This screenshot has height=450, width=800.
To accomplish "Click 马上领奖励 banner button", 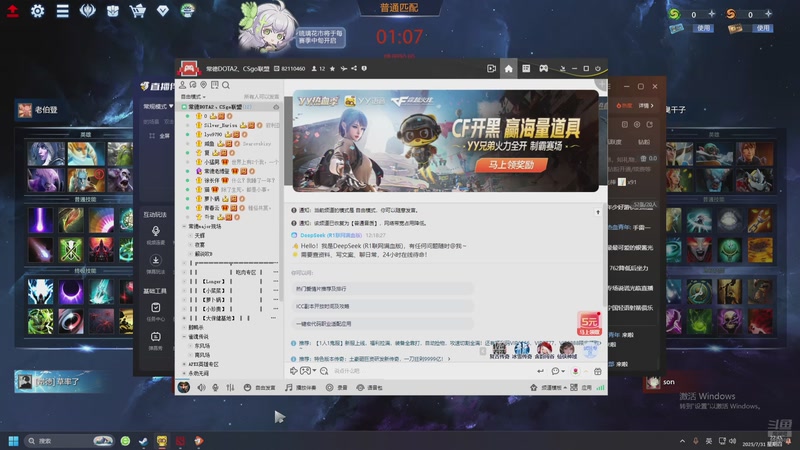I will 511,165.
